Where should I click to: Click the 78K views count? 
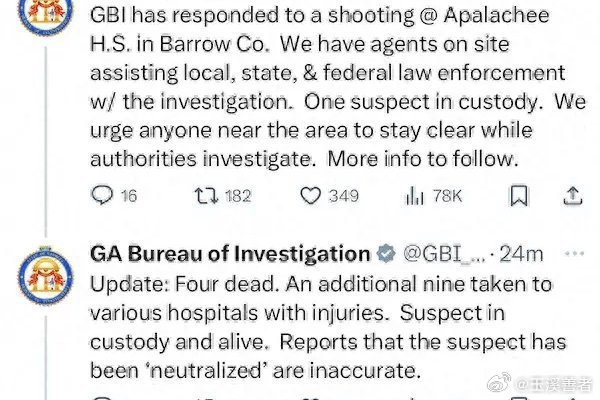[x=447, y=196]
